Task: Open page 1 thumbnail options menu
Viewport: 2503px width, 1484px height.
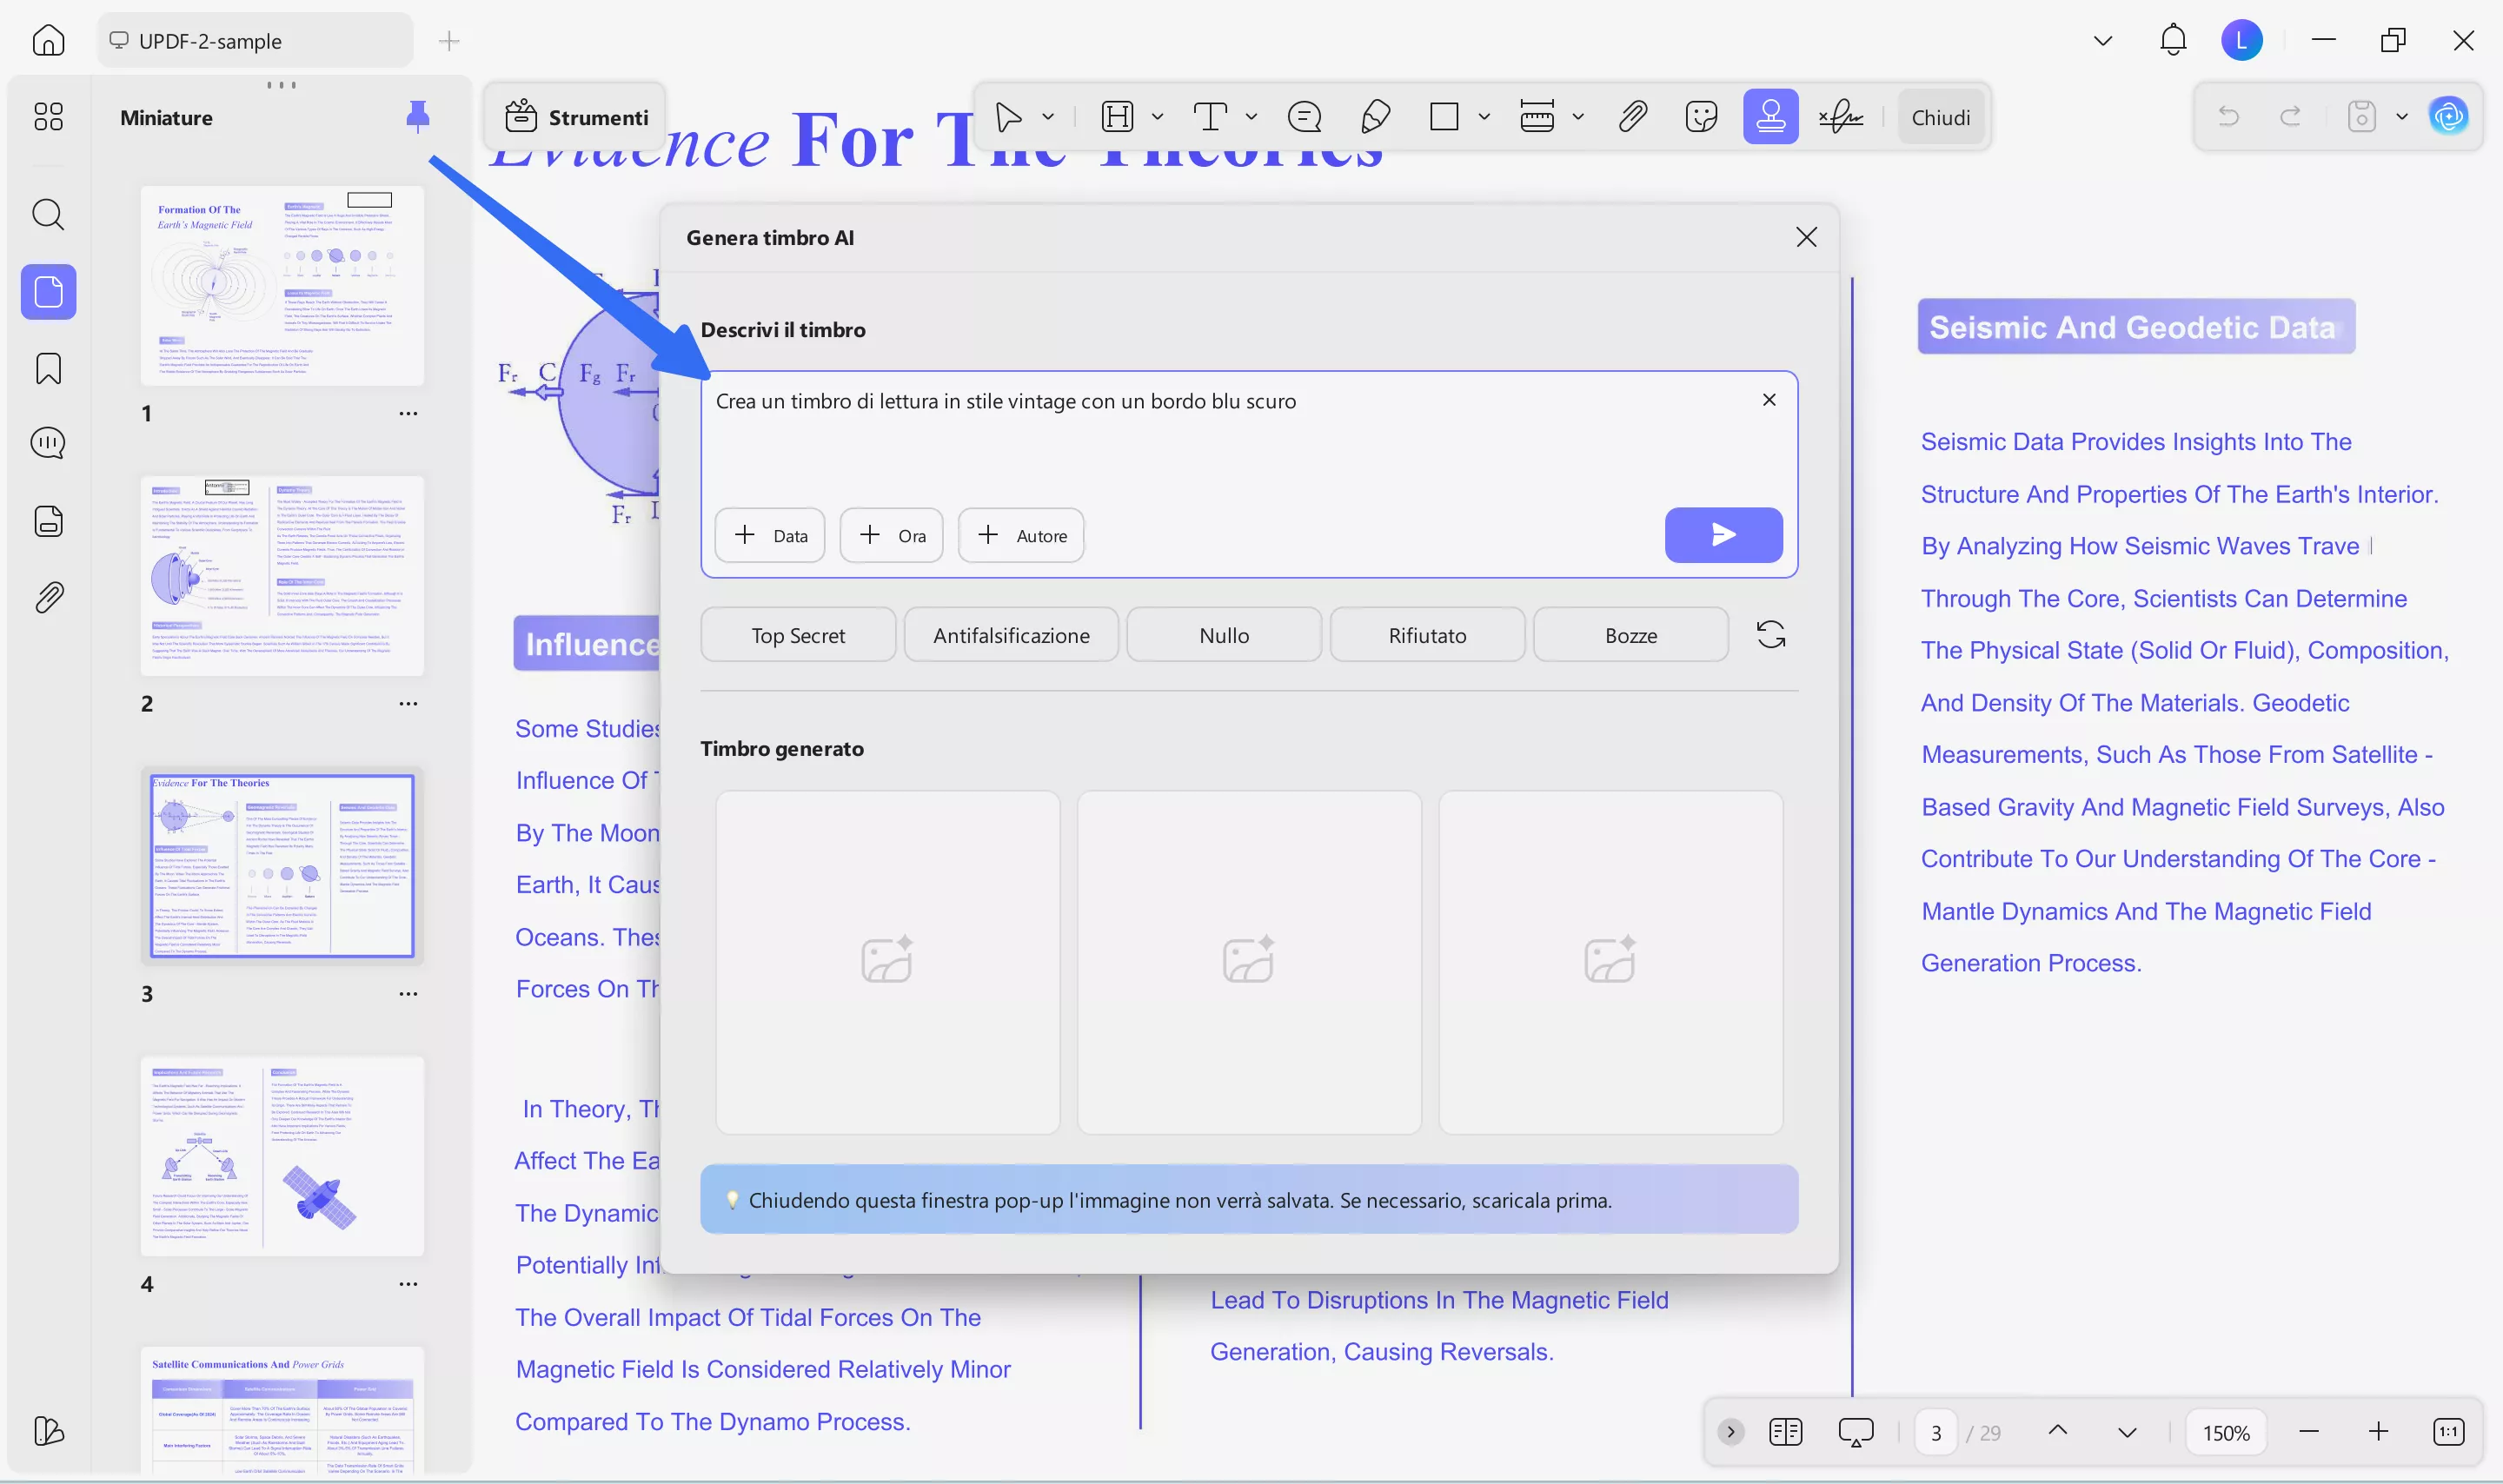Action: click(408, 413)
